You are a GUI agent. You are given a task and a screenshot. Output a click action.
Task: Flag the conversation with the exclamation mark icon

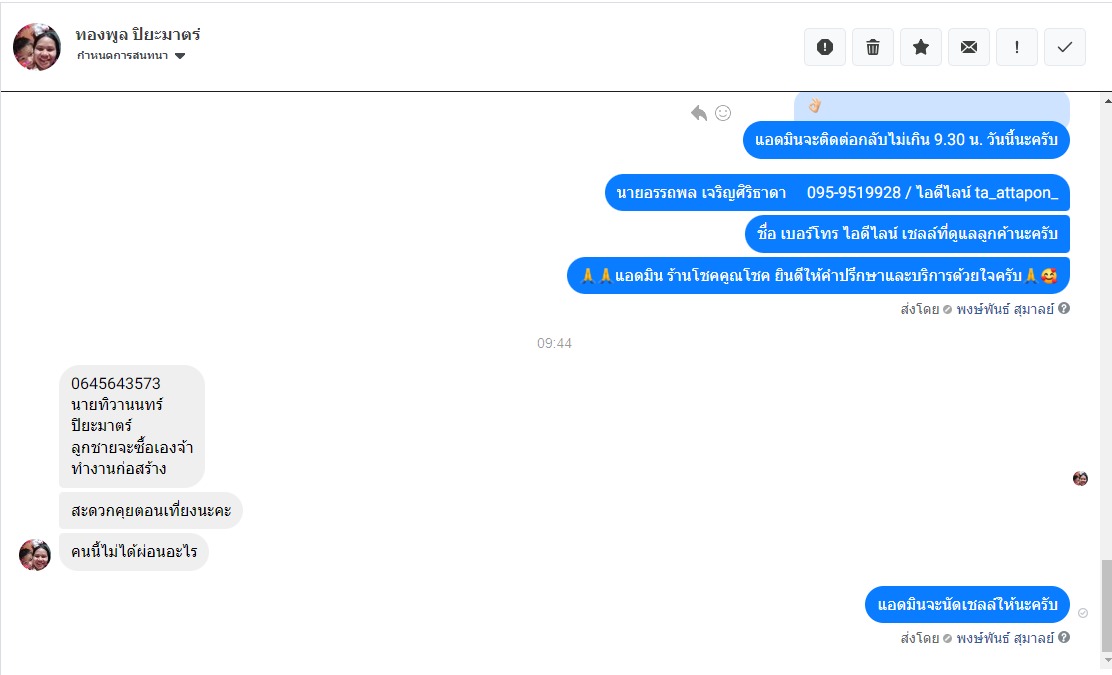tap(1017, 48)
